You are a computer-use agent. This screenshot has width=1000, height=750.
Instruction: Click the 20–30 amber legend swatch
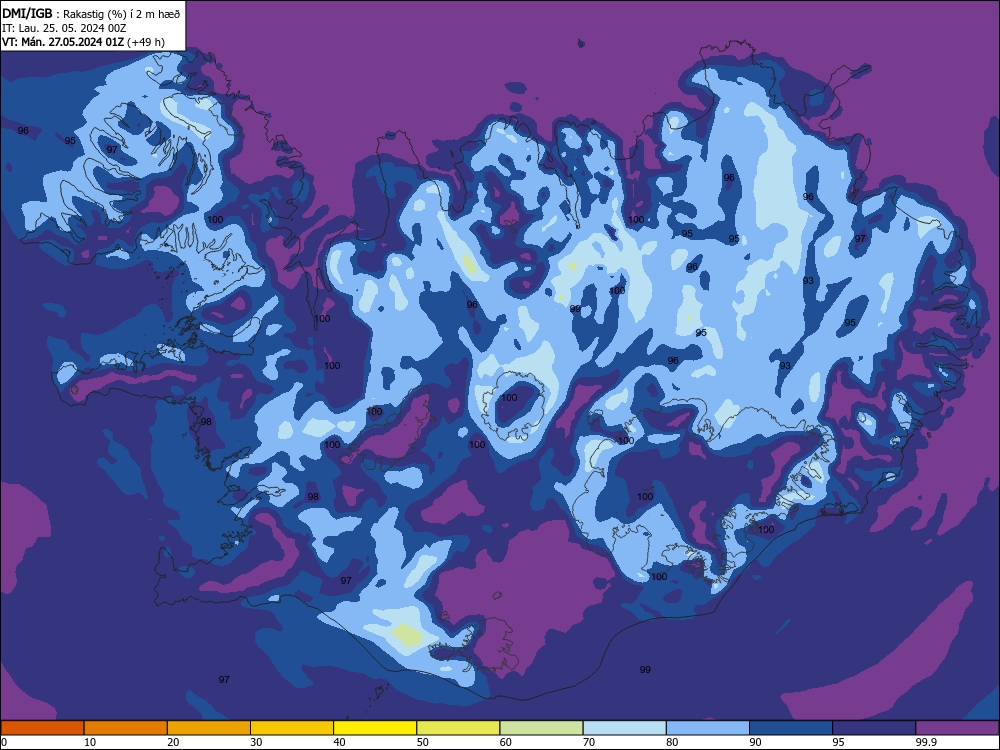(209, 728)
